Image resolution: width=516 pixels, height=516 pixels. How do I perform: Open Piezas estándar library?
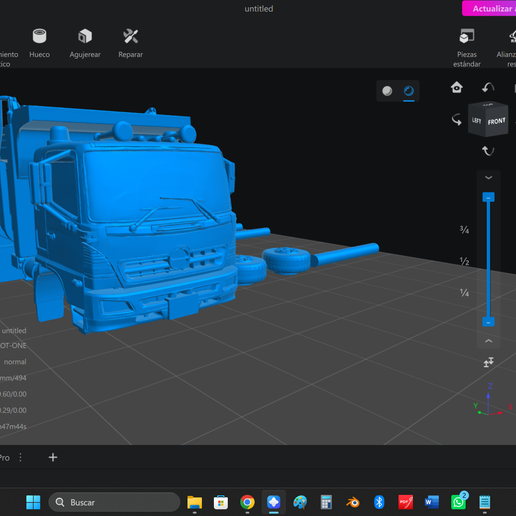point(467,47)
